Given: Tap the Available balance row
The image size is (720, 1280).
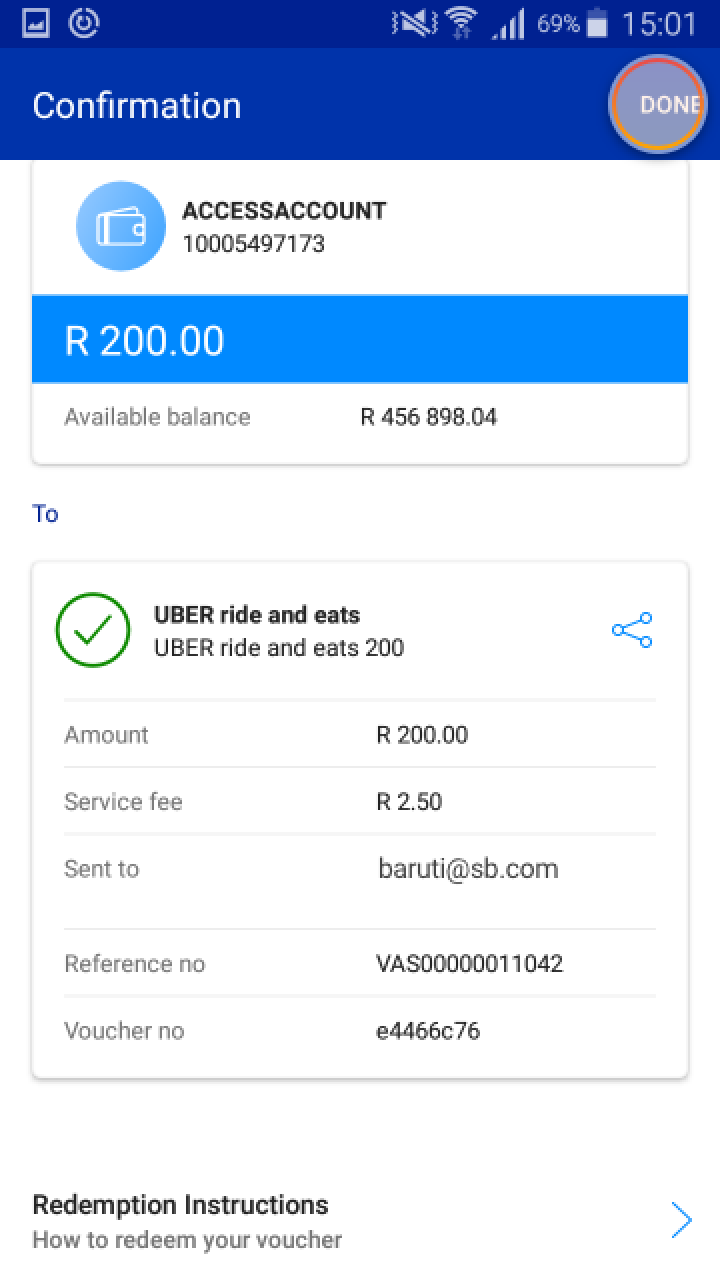Looking at the screenshot, I should (x=360, y=417).
